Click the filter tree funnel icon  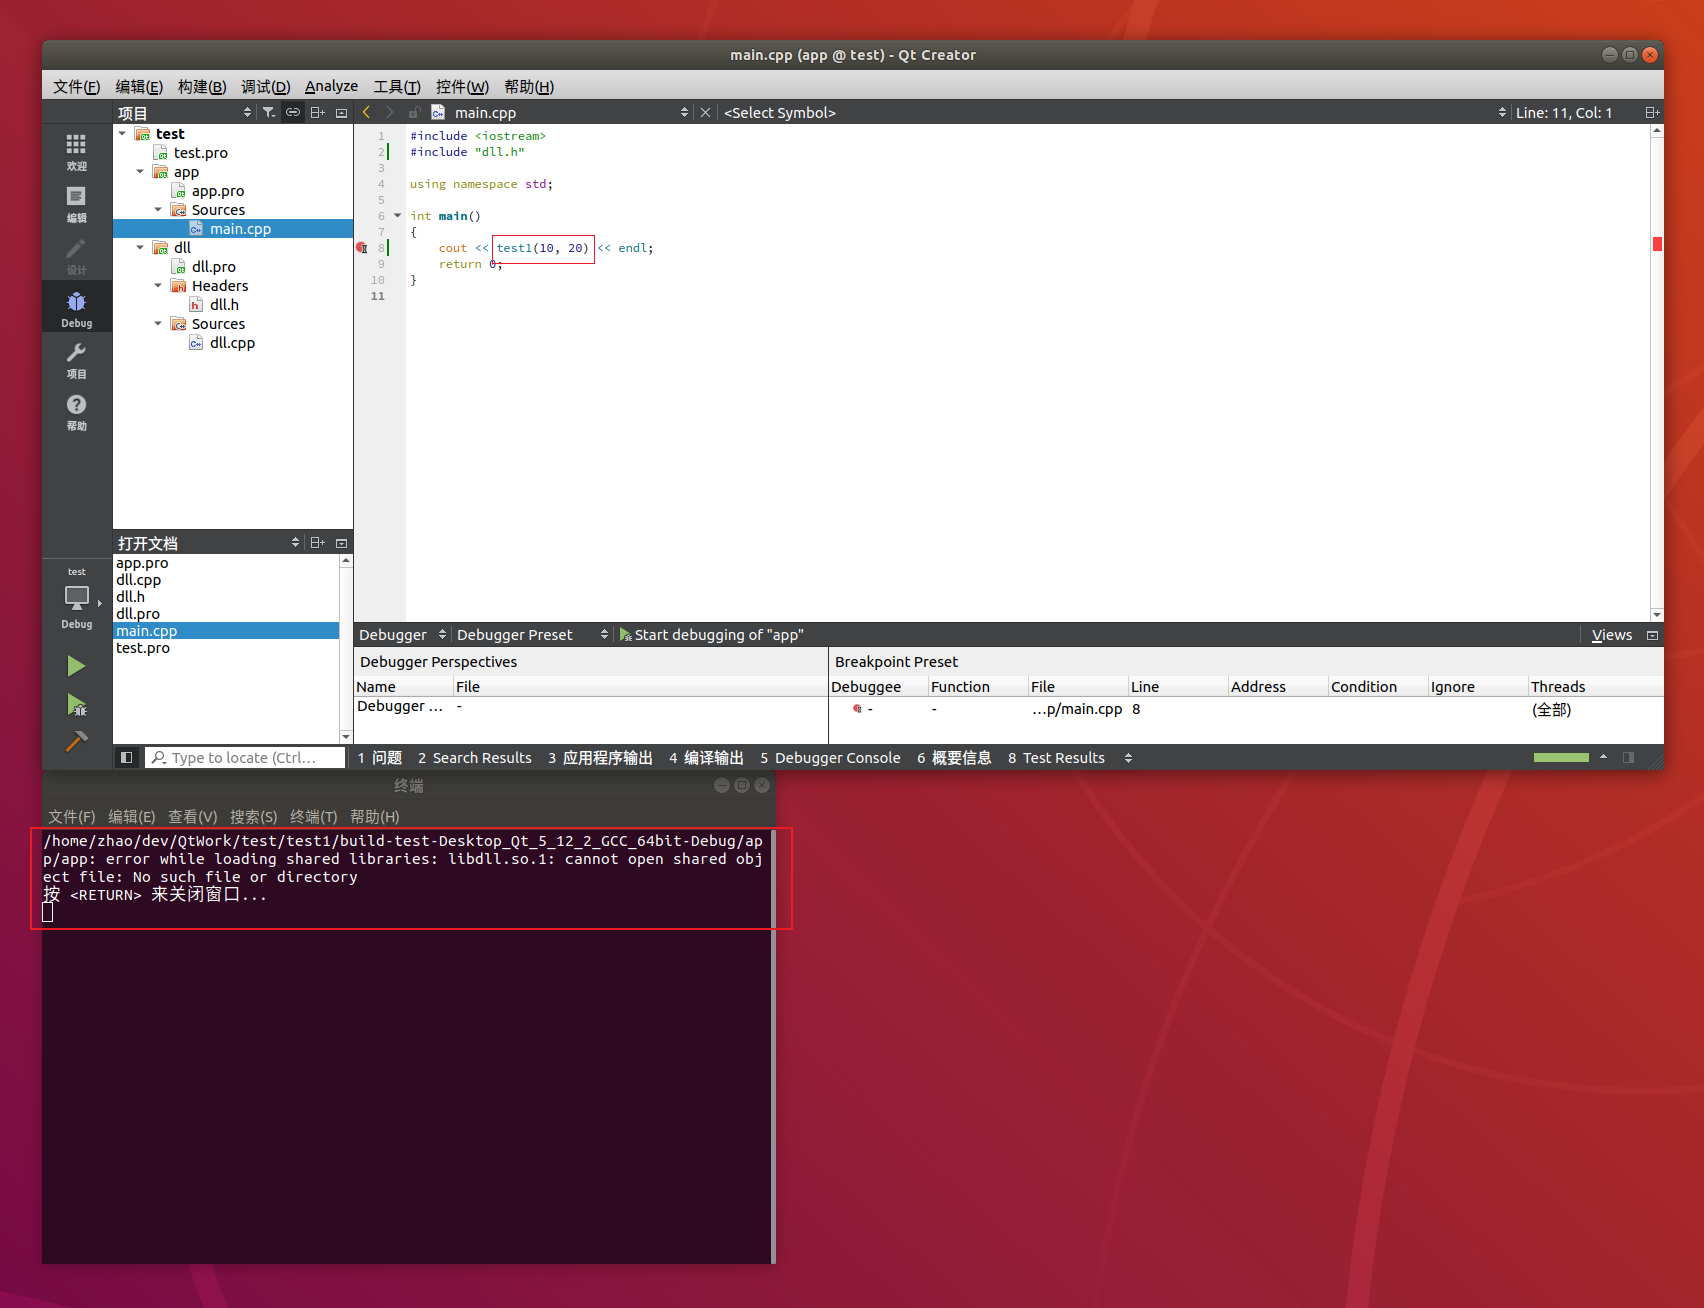point(269,113)
